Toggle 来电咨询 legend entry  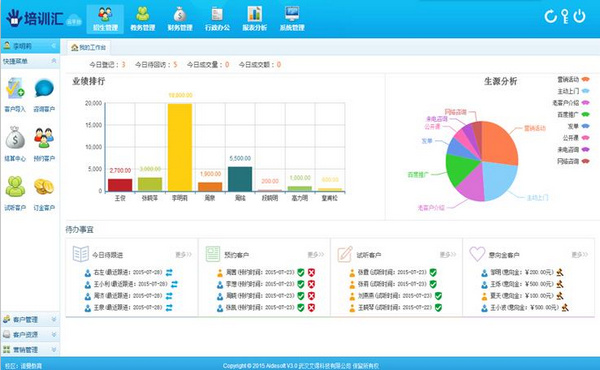pyautogui.click(x=573, y=150)
